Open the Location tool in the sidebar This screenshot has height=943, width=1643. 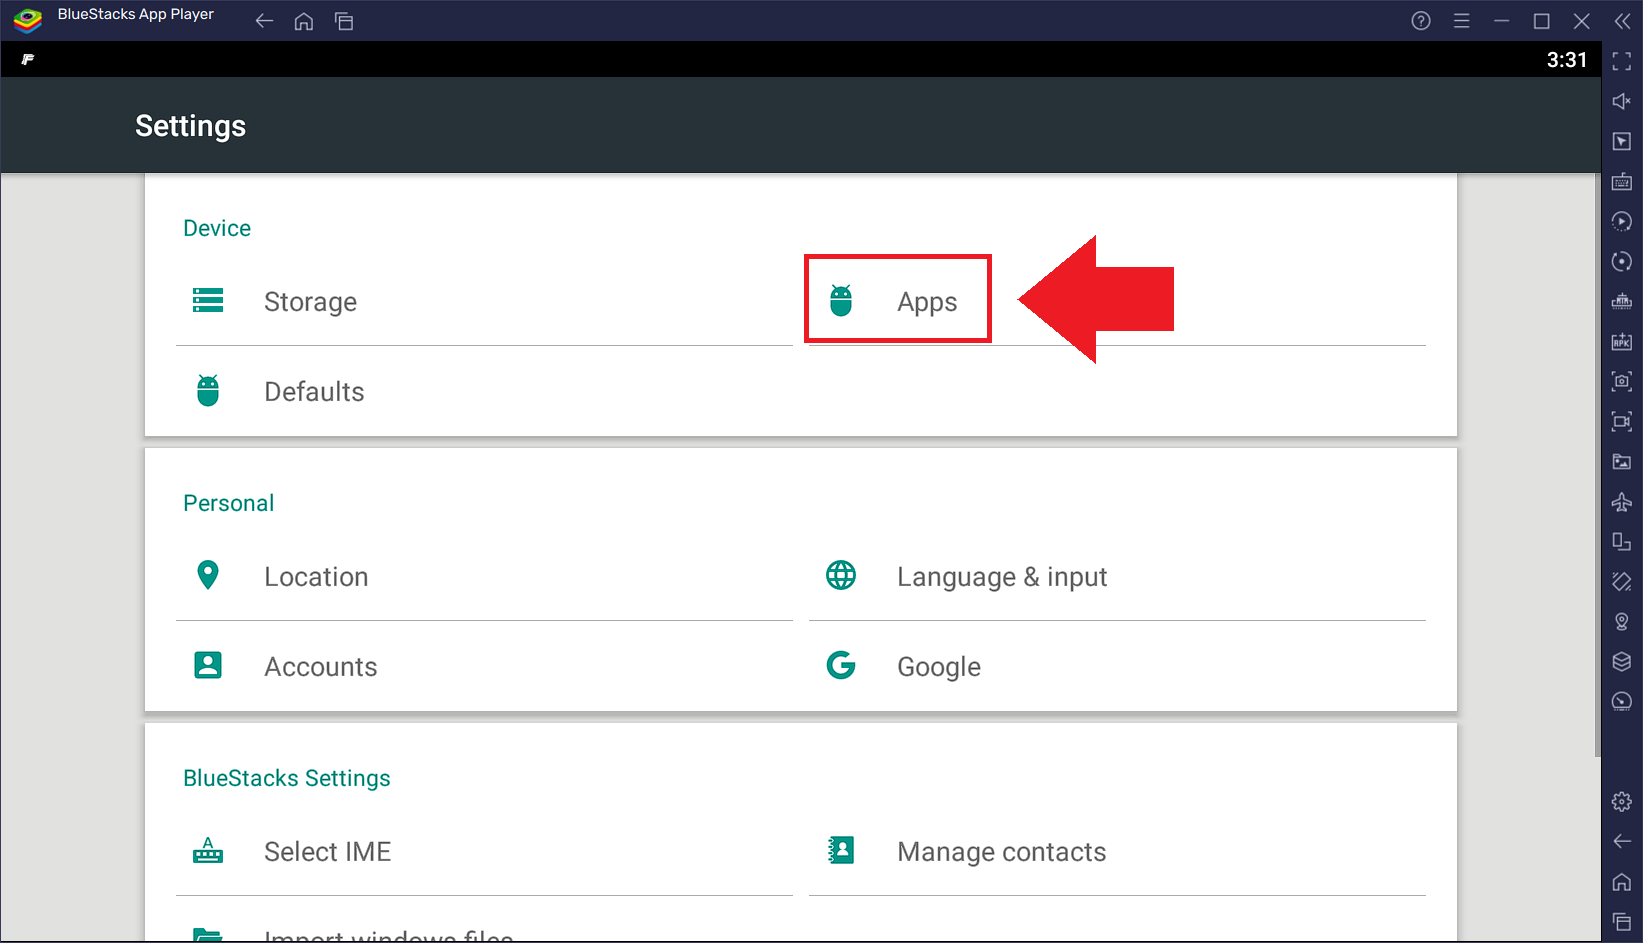pos(1622,621)
